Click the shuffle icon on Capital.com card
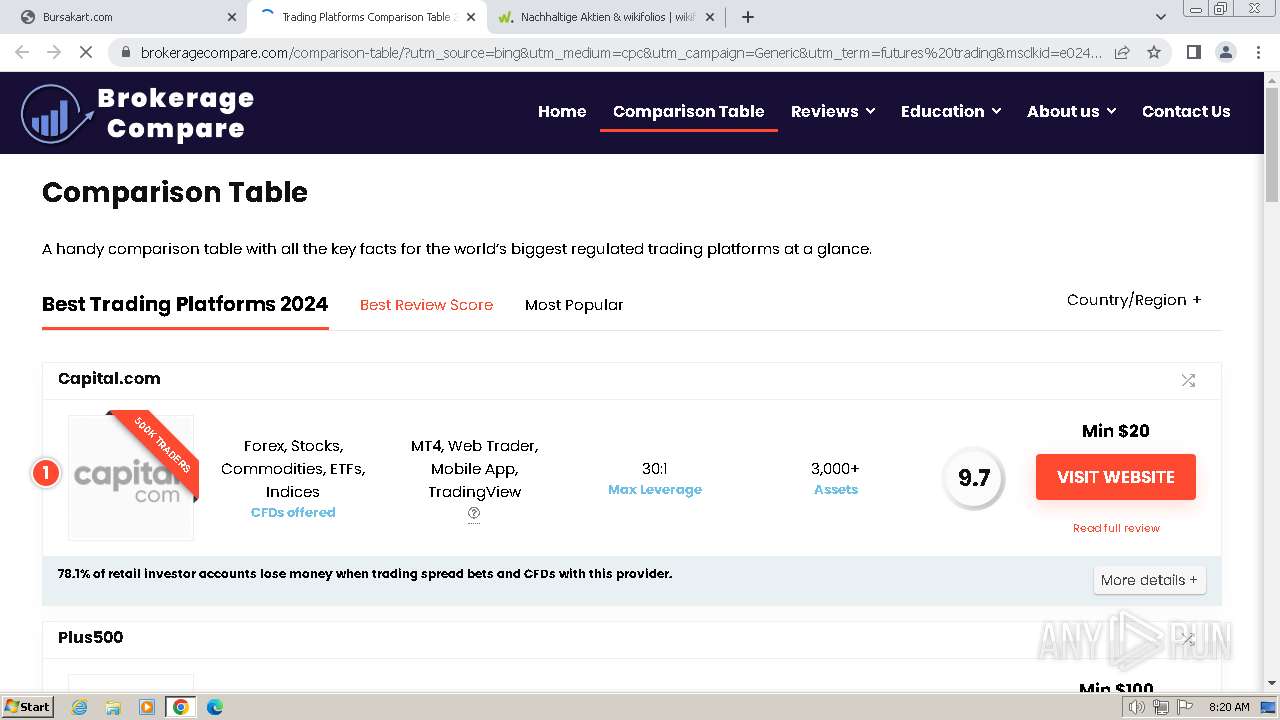The image size is (1280, 720). click(1188, 380)
